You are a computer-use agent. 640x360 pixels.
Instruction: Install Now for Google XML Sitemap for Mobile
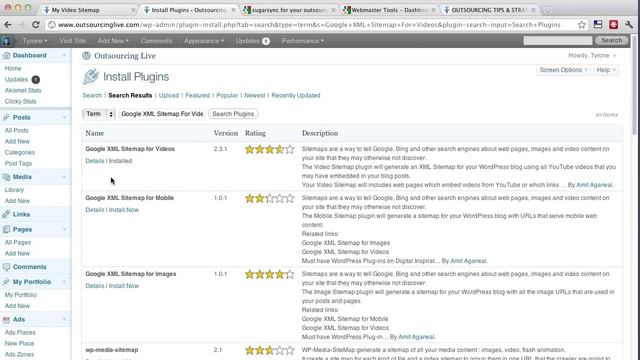(x=124, y=210)
